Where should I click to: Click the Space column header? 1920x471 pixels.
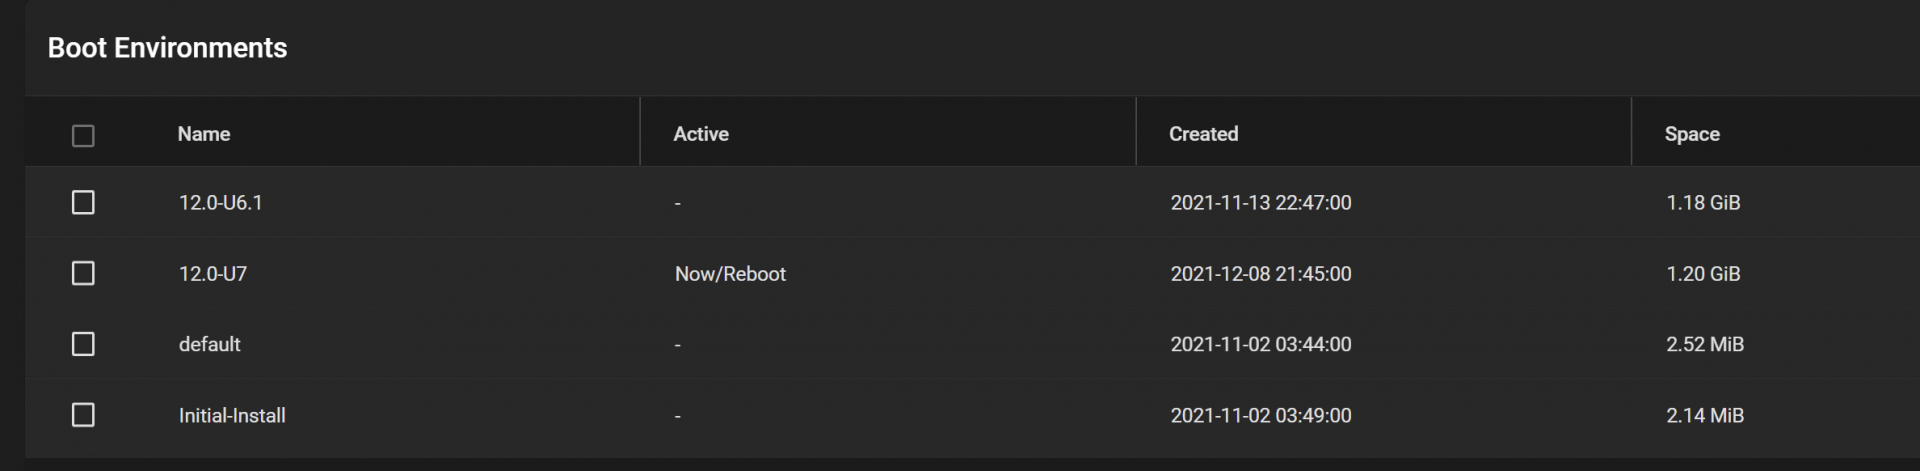tap(1692, 134)
